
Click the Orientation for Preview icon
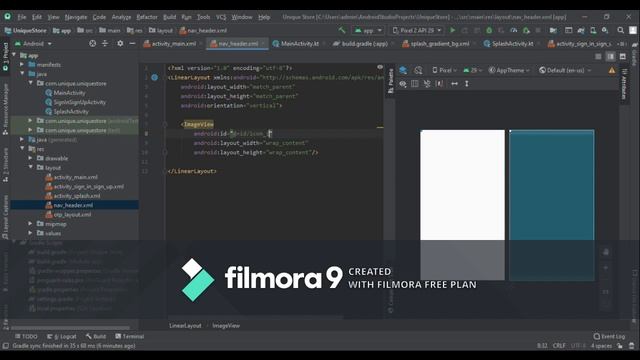point(418,70)
